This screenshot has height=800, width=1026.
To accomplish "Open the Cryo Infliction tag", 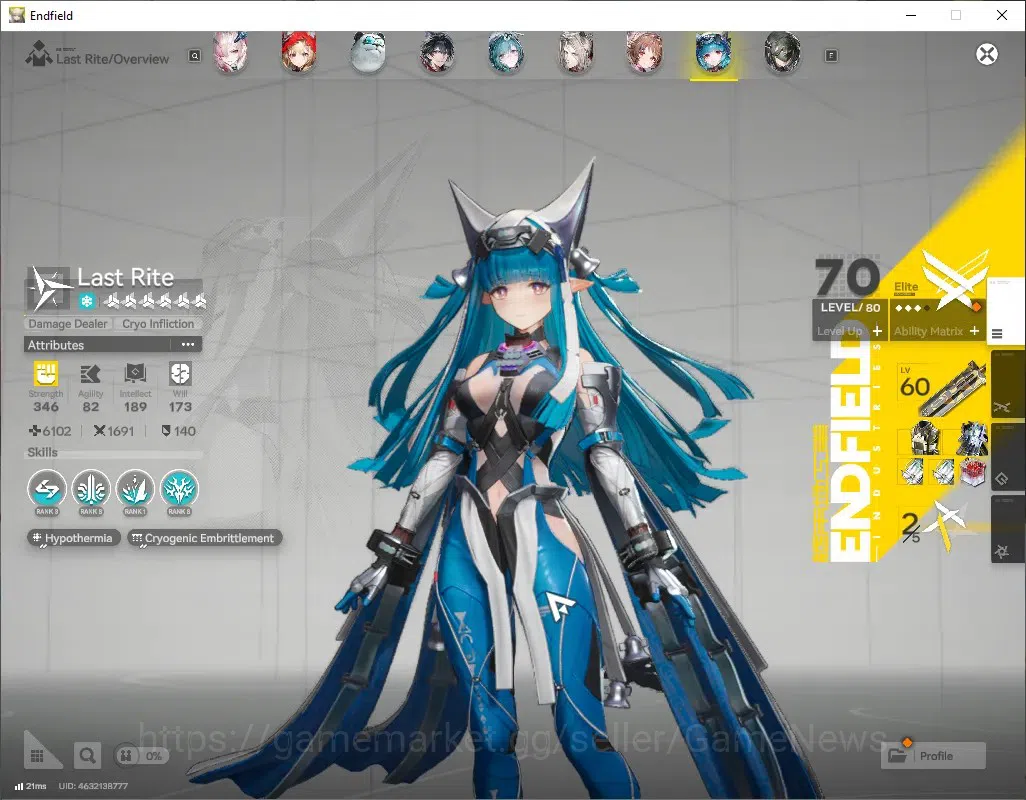I will point(158,324).
